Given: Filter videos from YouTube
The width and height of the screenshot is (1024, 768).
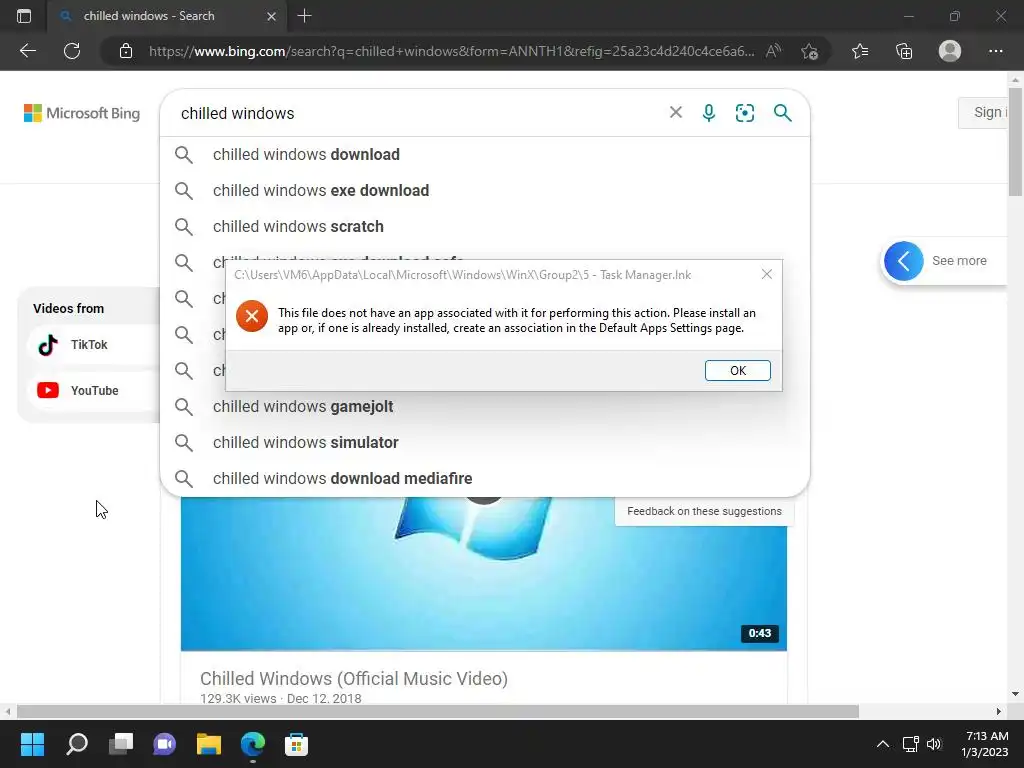Looking at the screenshot, I should (93, 391).
